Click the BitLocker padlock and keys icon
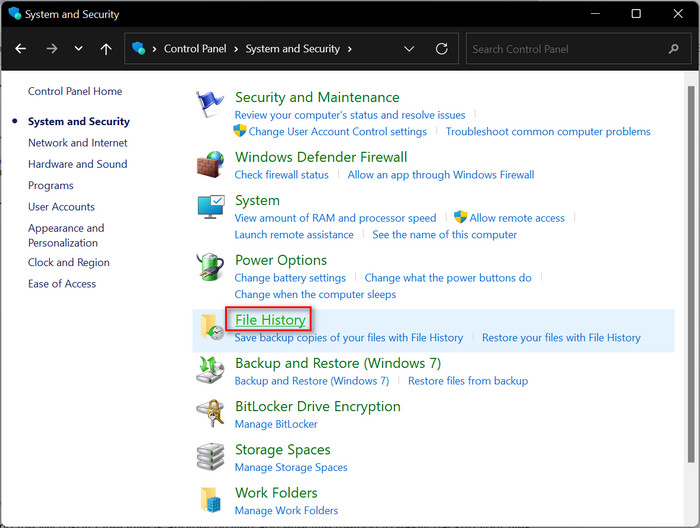The height and width of the screenshot is (528, 700). coord(210,413)
